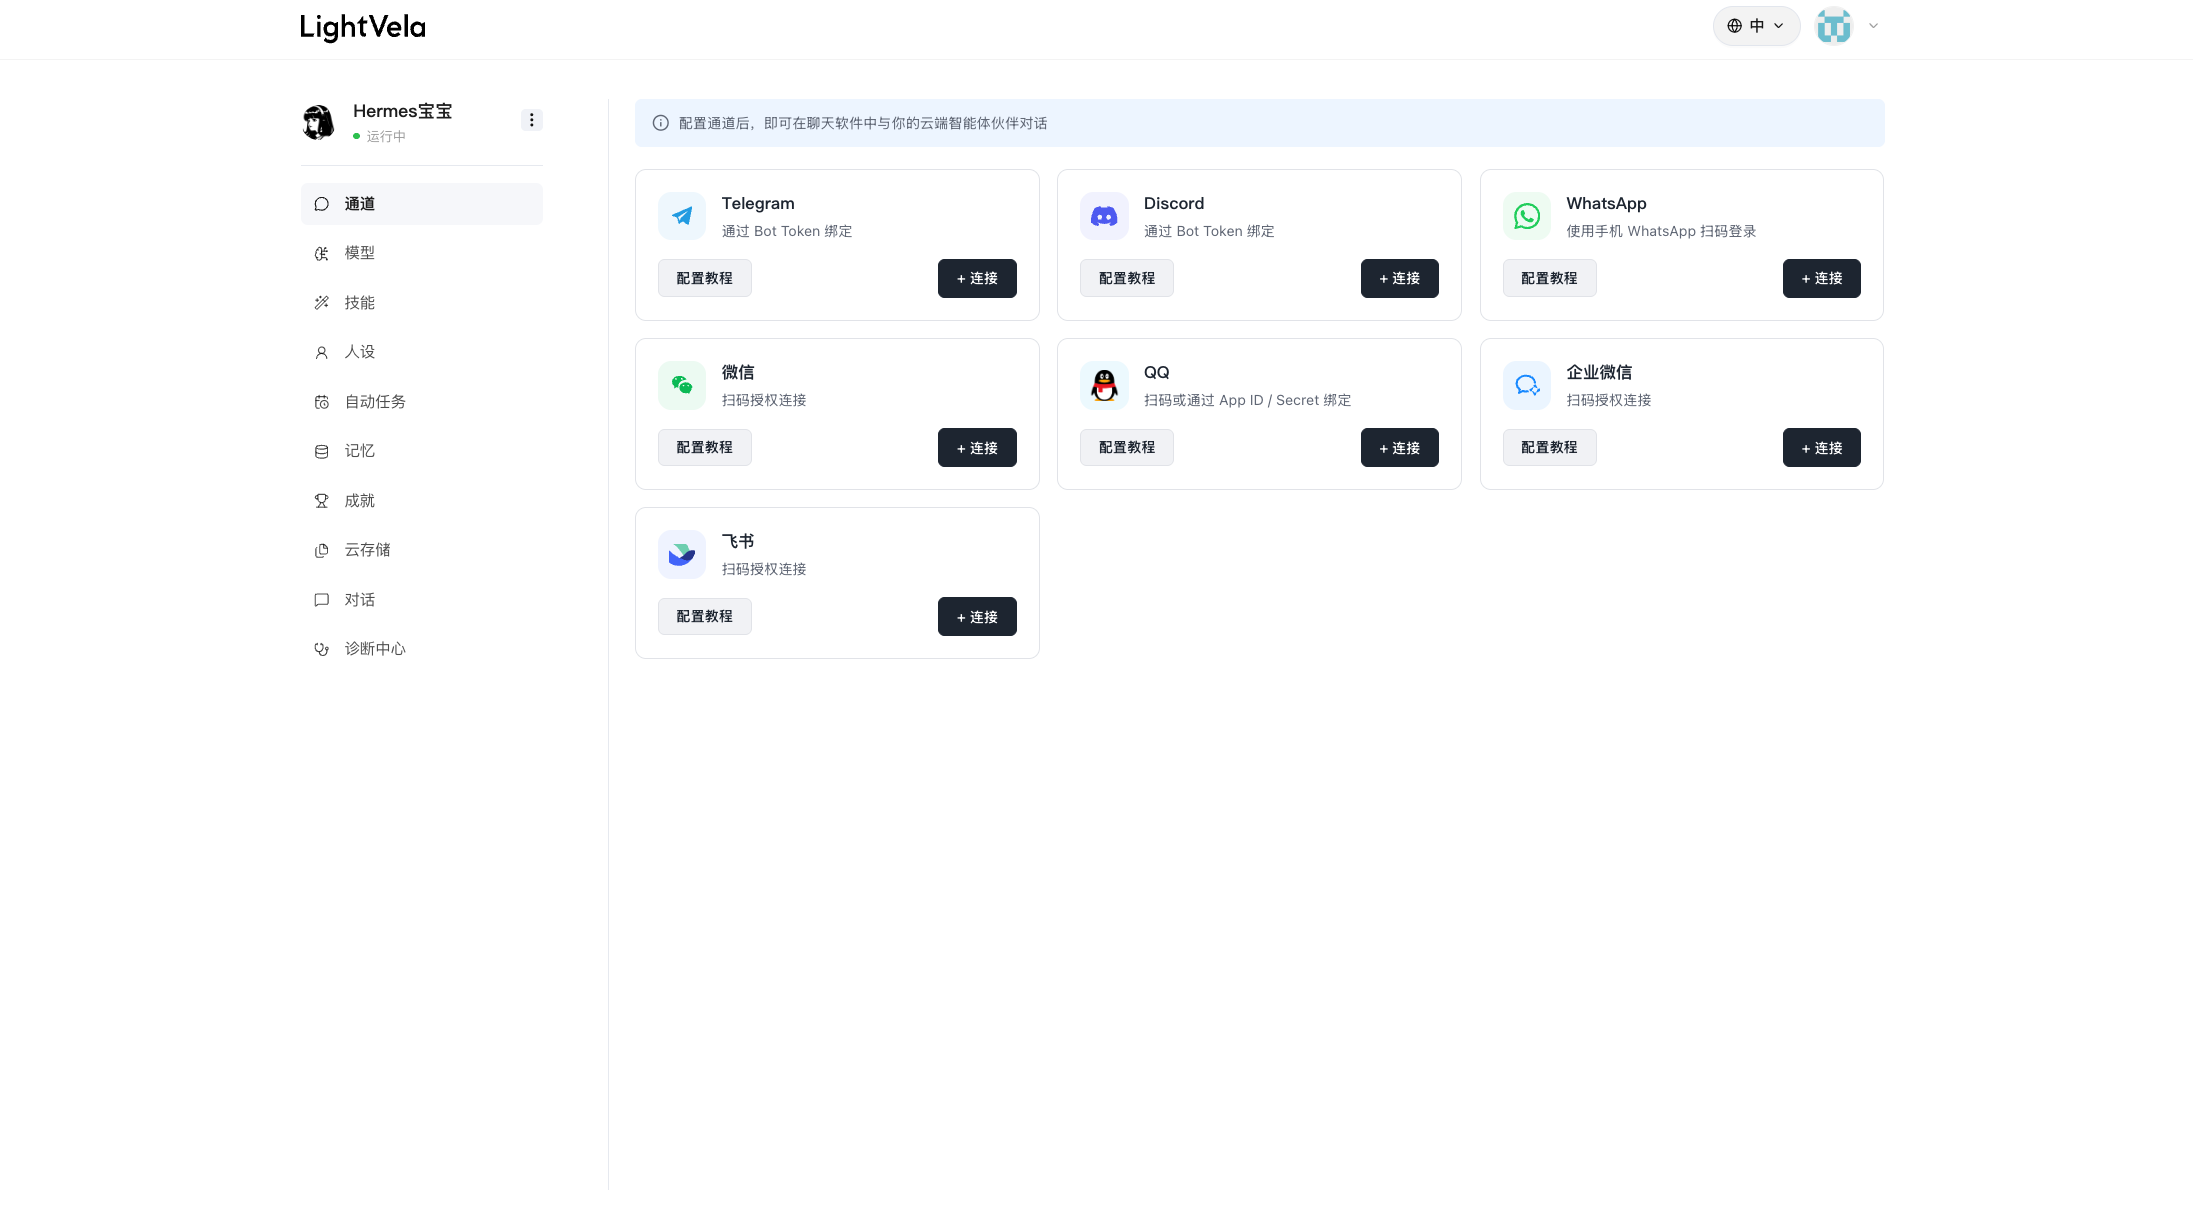
Task: Click + 连接 on the QQ card
Action: click(1400, 448)
